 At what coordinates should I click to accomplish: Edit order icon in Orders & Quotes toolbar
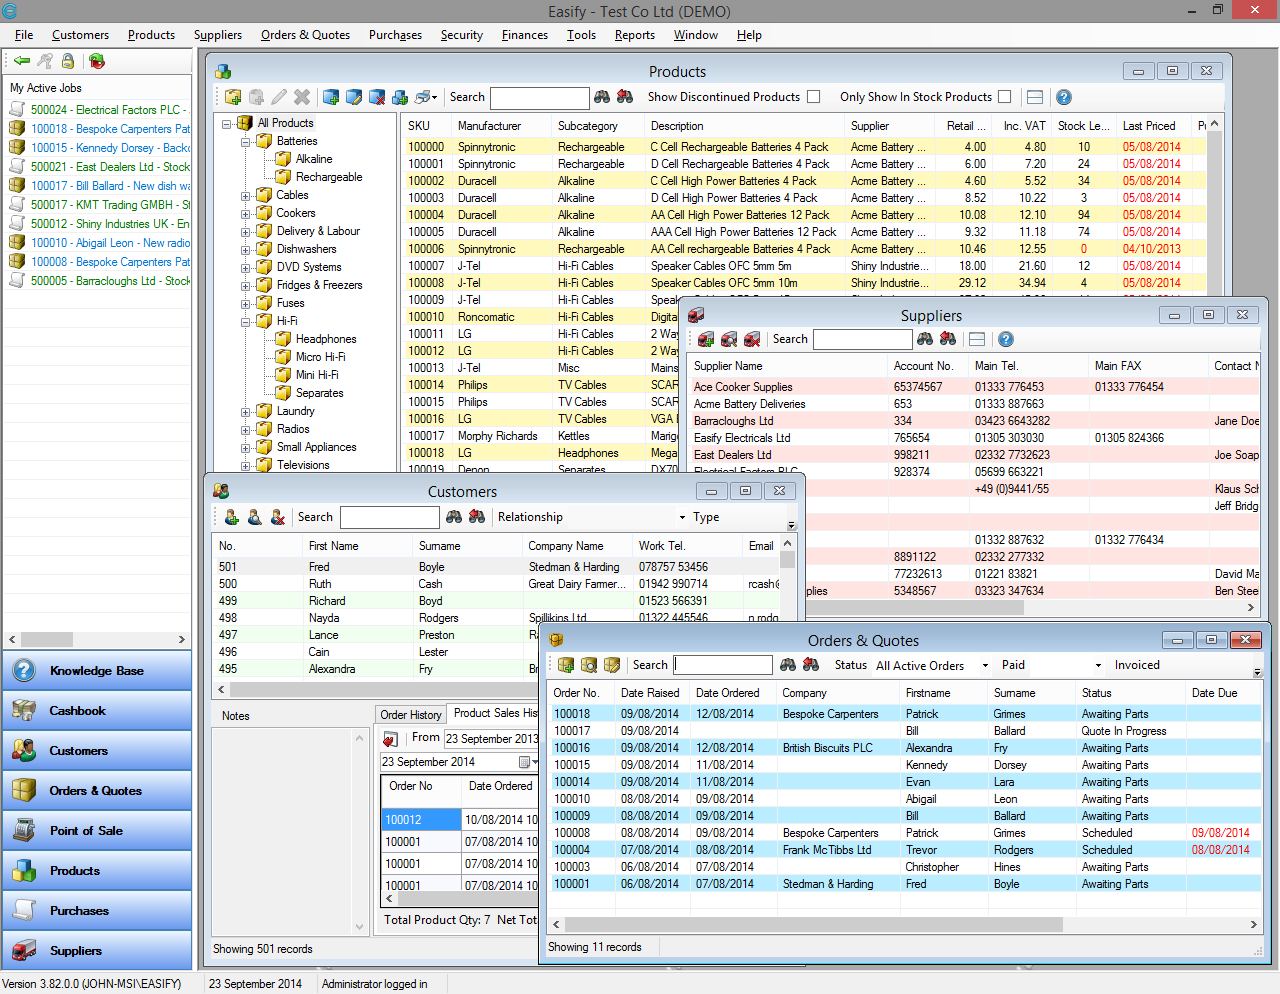(612, 665)
